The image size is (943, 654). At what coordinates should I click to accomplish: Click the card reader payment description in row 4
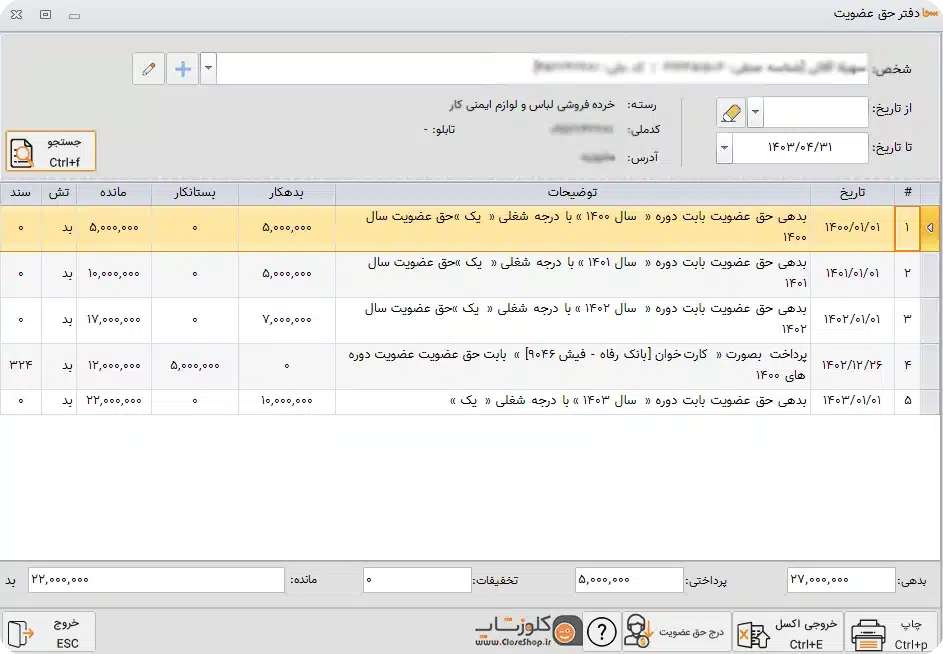pyautogui.click(x=573, y=366)
